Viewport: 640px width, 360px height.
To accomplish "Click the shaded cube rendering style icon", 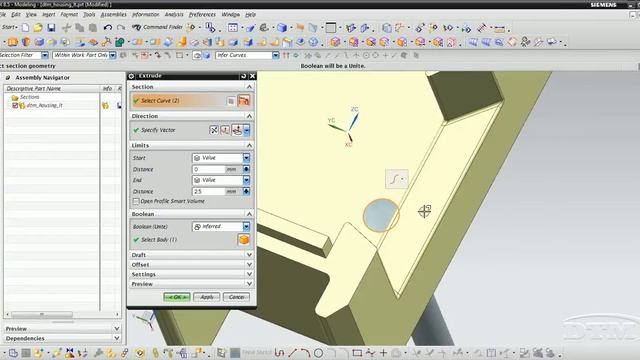I will [x=282, y=28].
